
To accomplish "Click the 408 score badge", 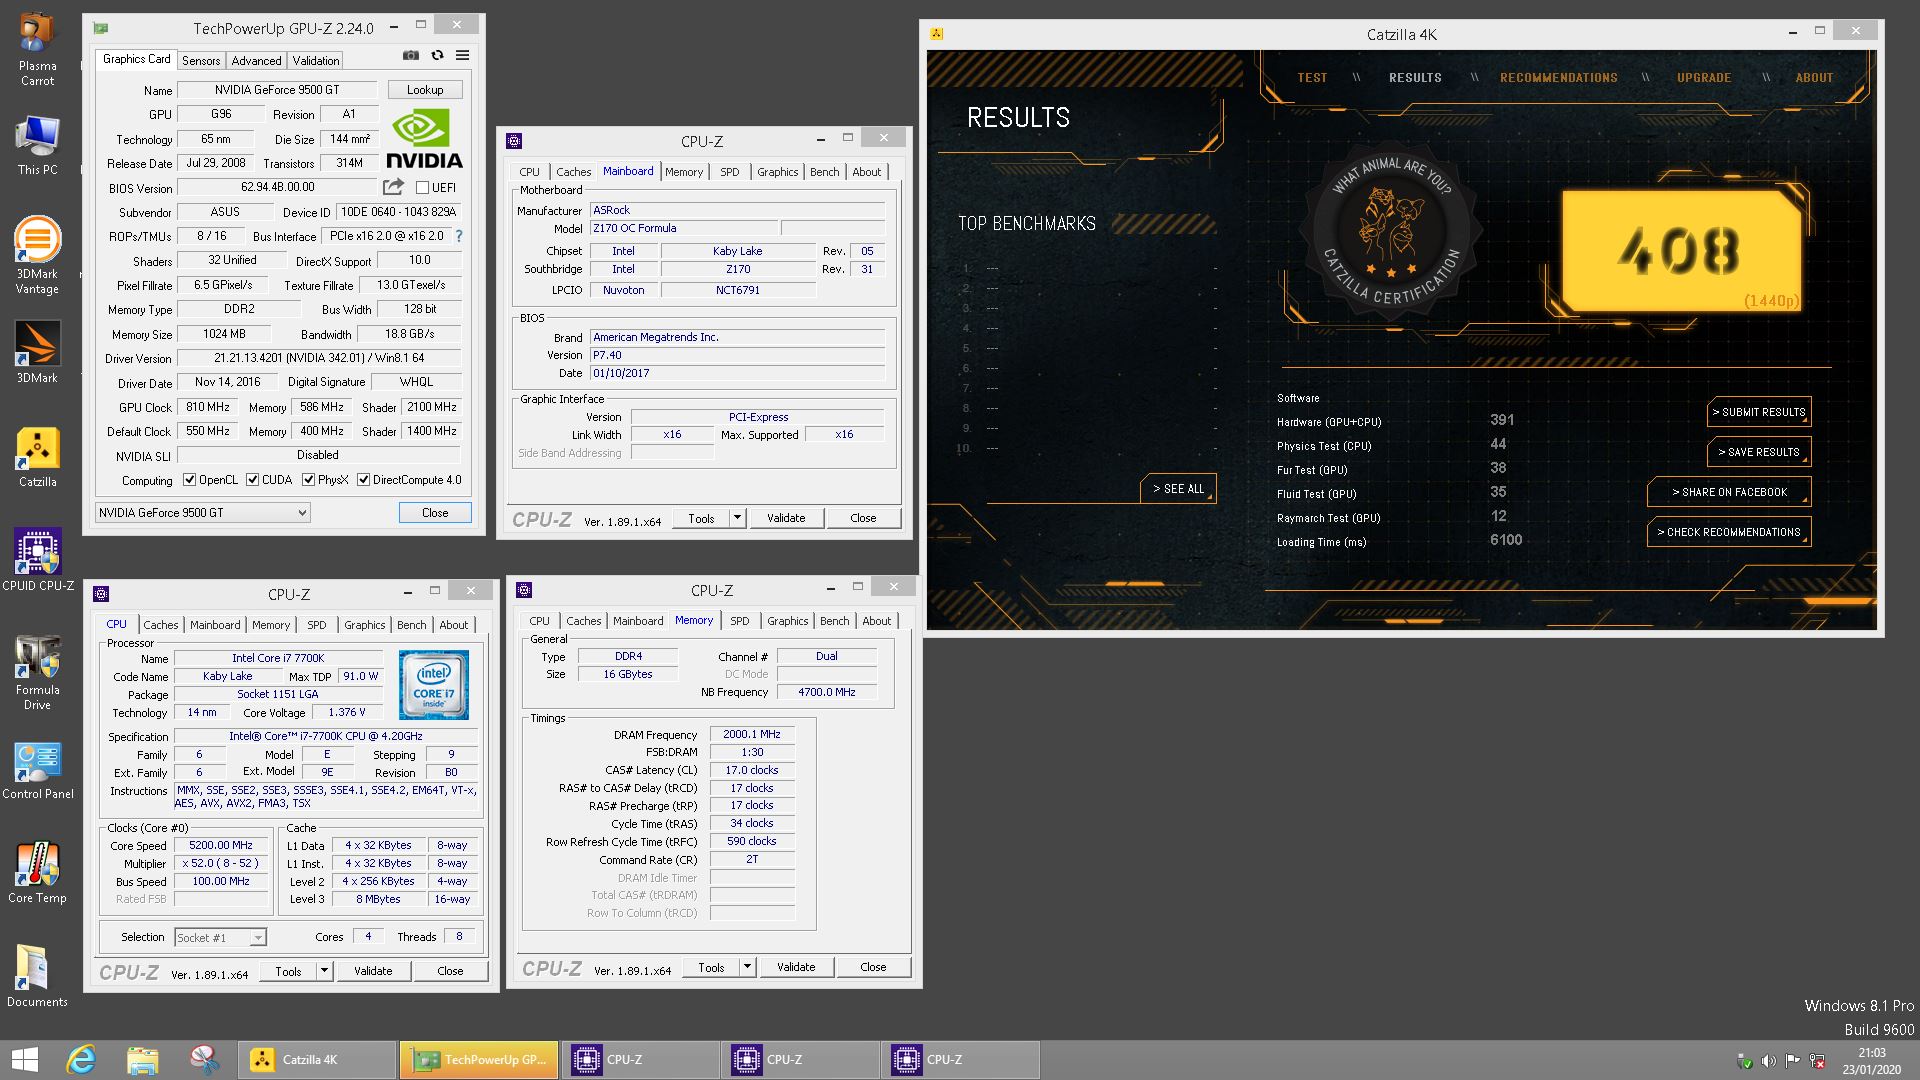I will 1680,251.
